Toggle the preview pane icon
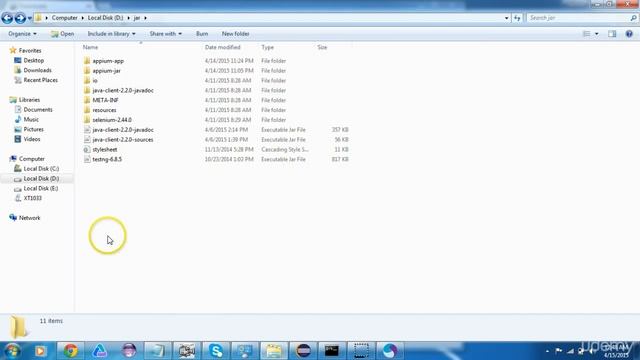The height and width of the screenshot is (360, 640). coord(612,34)
